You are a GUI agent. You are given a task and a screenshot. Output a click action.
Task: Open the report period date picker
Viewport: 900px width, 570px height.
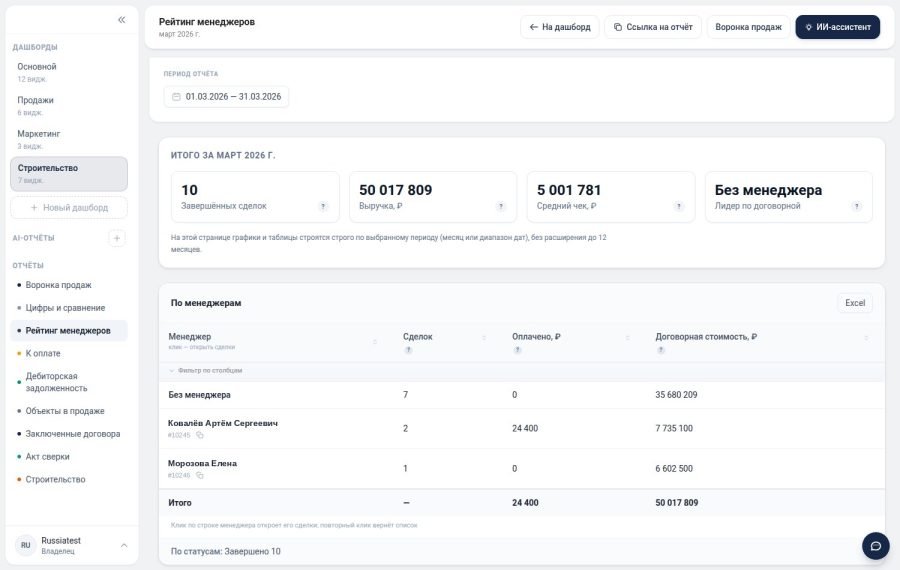pyautogui.click(x=226, y=97)
